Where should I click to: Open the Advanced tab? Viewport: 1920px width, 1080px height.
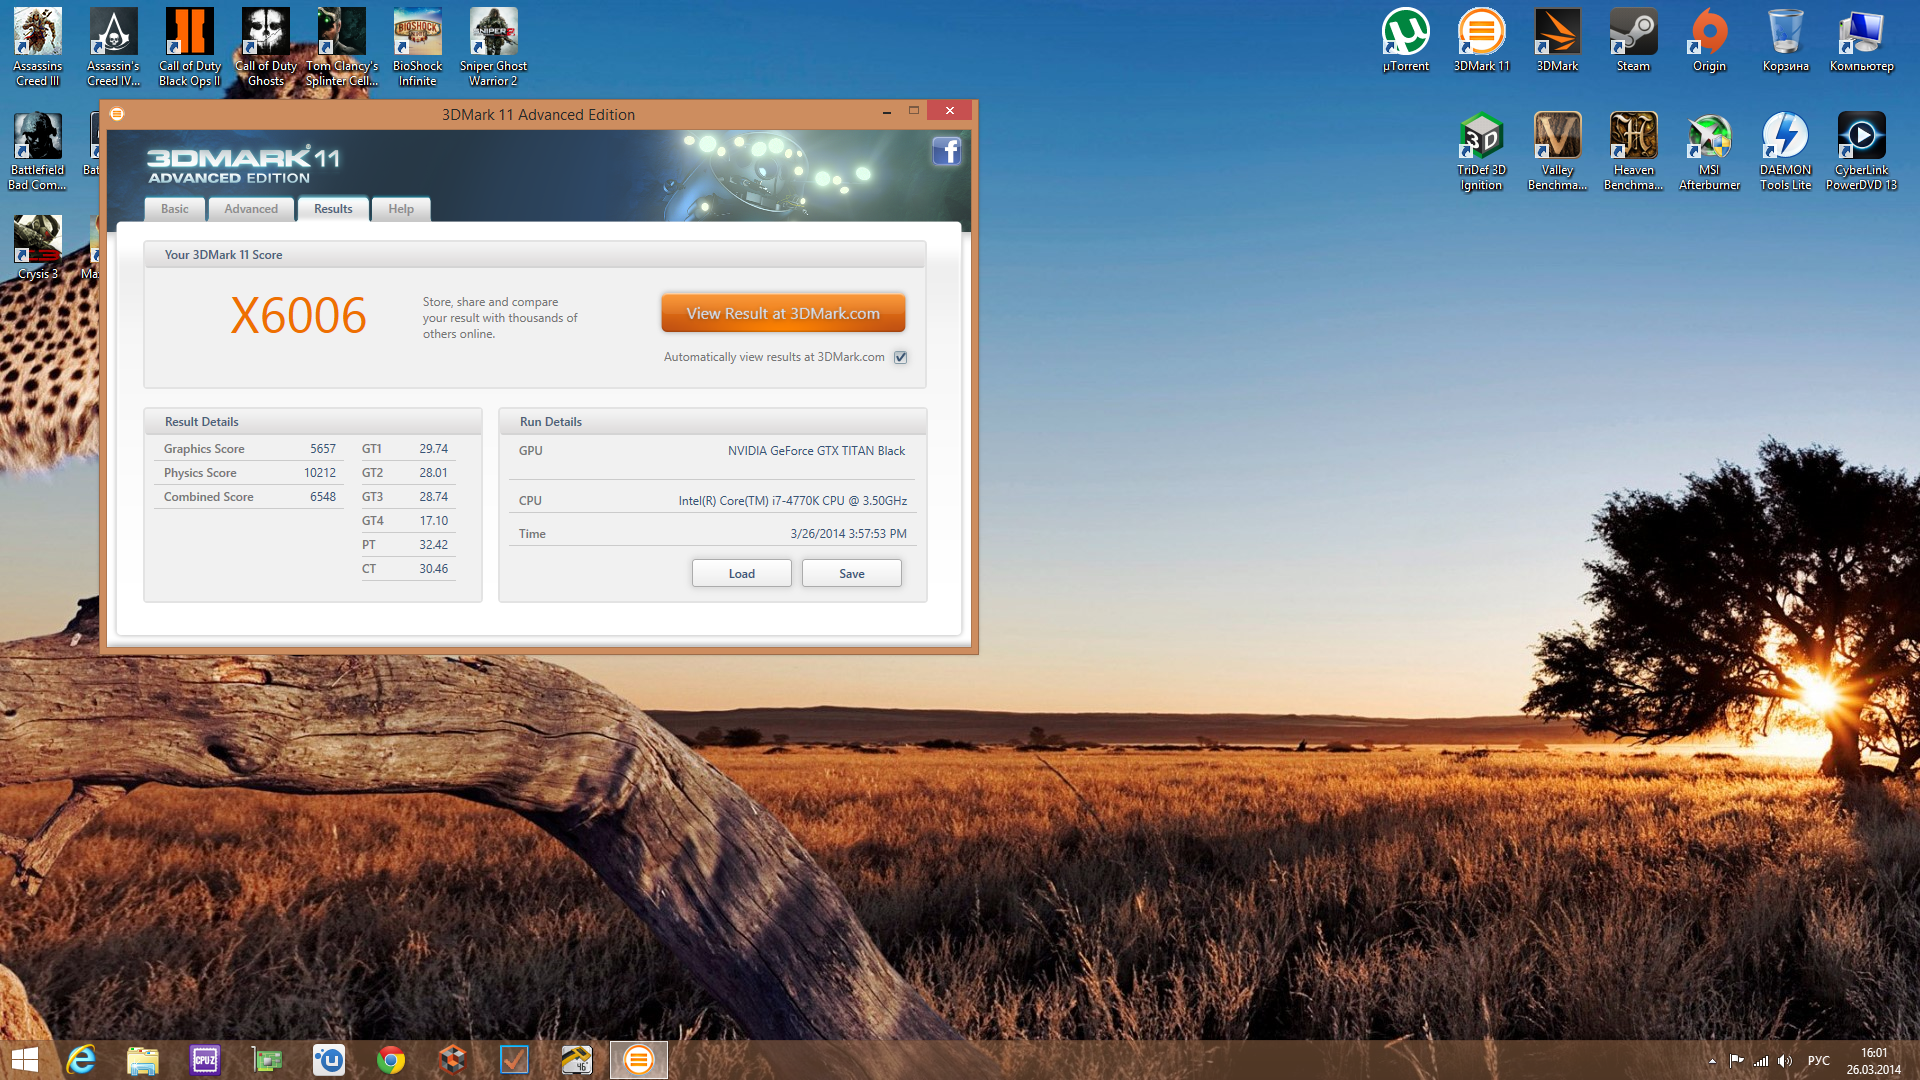click(x=251, y=209)
